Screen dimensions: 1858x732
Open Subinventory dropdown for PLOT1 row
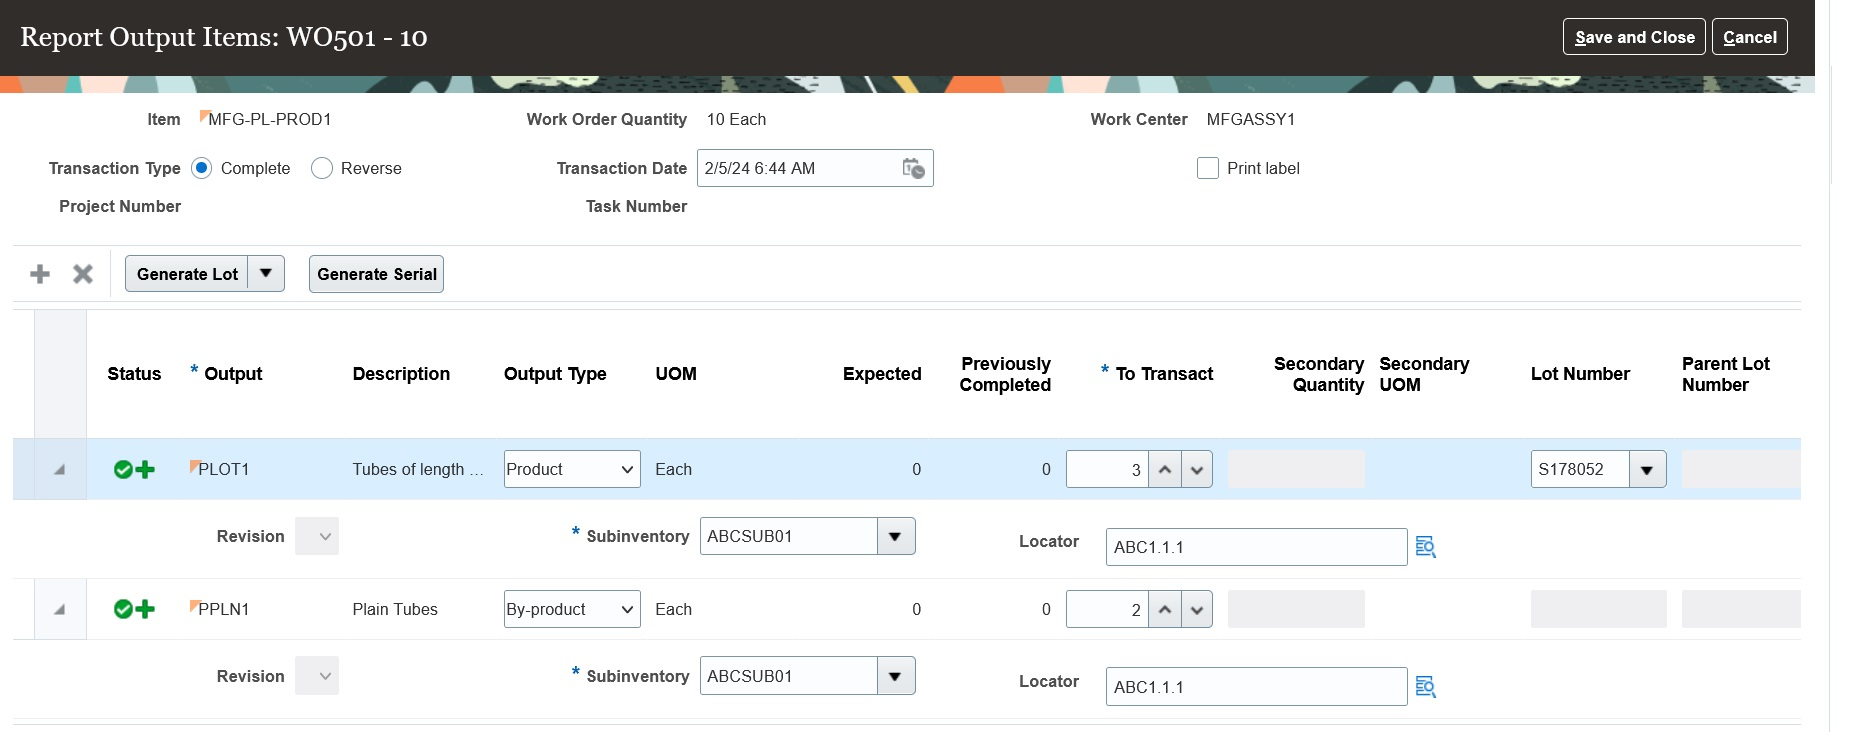point(895,536)
